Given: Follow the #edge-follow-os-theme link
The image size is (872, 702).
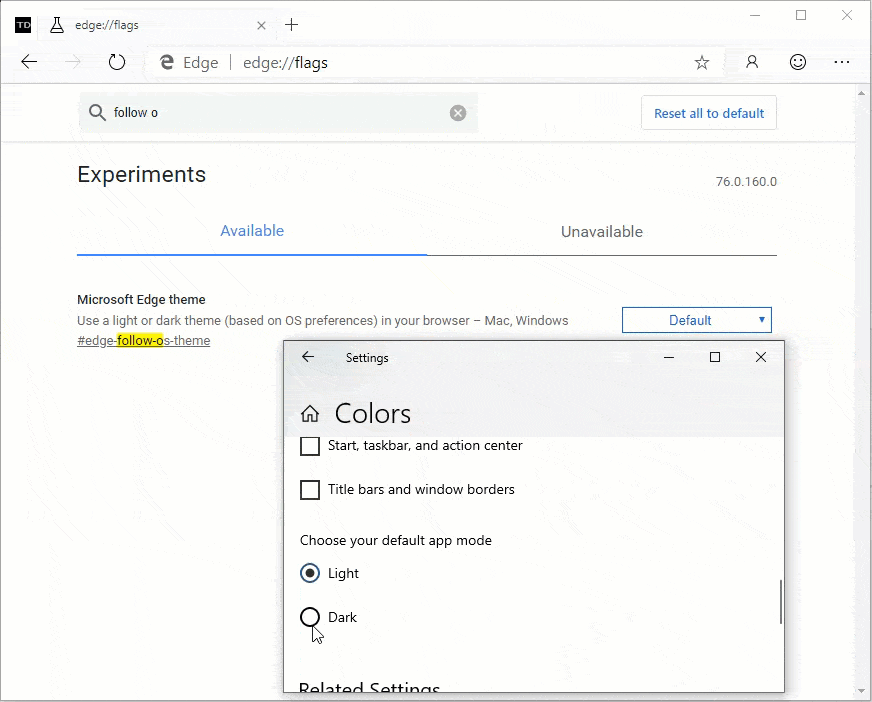Looking at the screenshot, I should tap(143, 340).
